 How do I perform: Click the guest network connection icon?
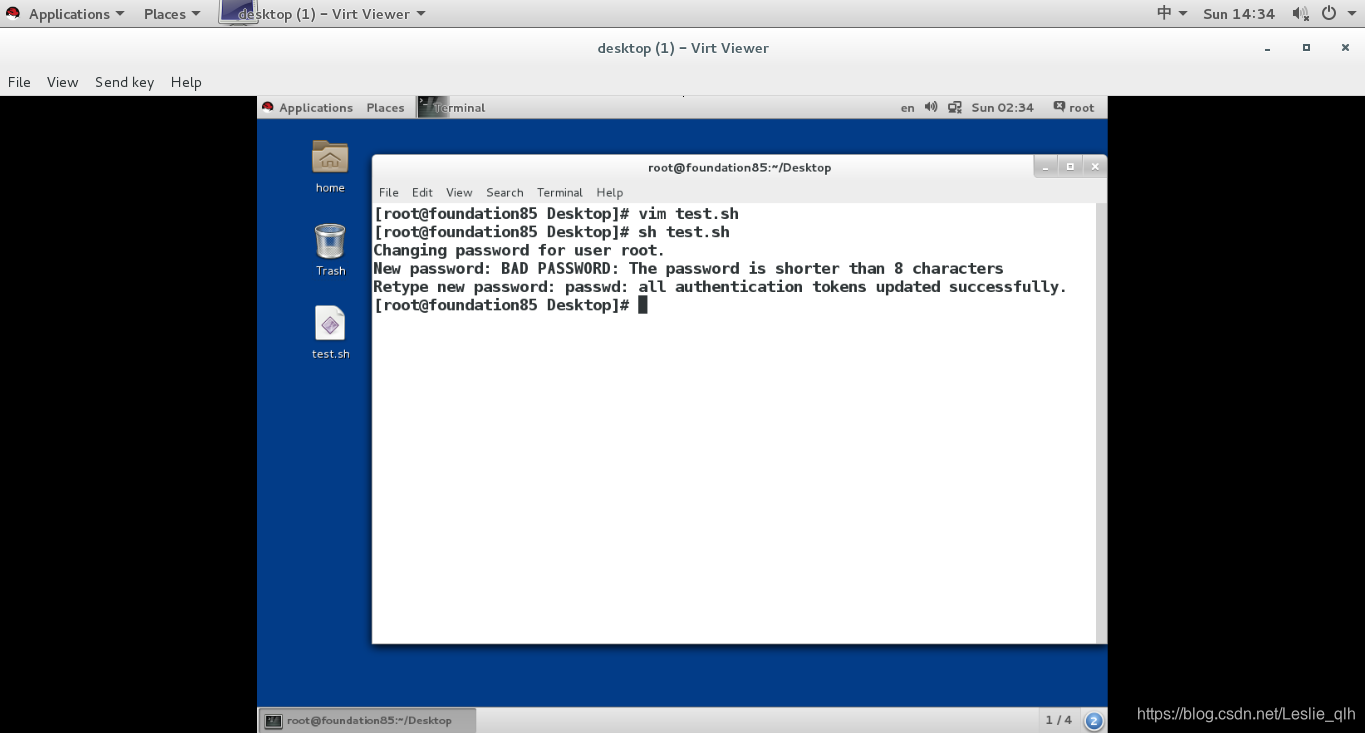click(955, 107)
